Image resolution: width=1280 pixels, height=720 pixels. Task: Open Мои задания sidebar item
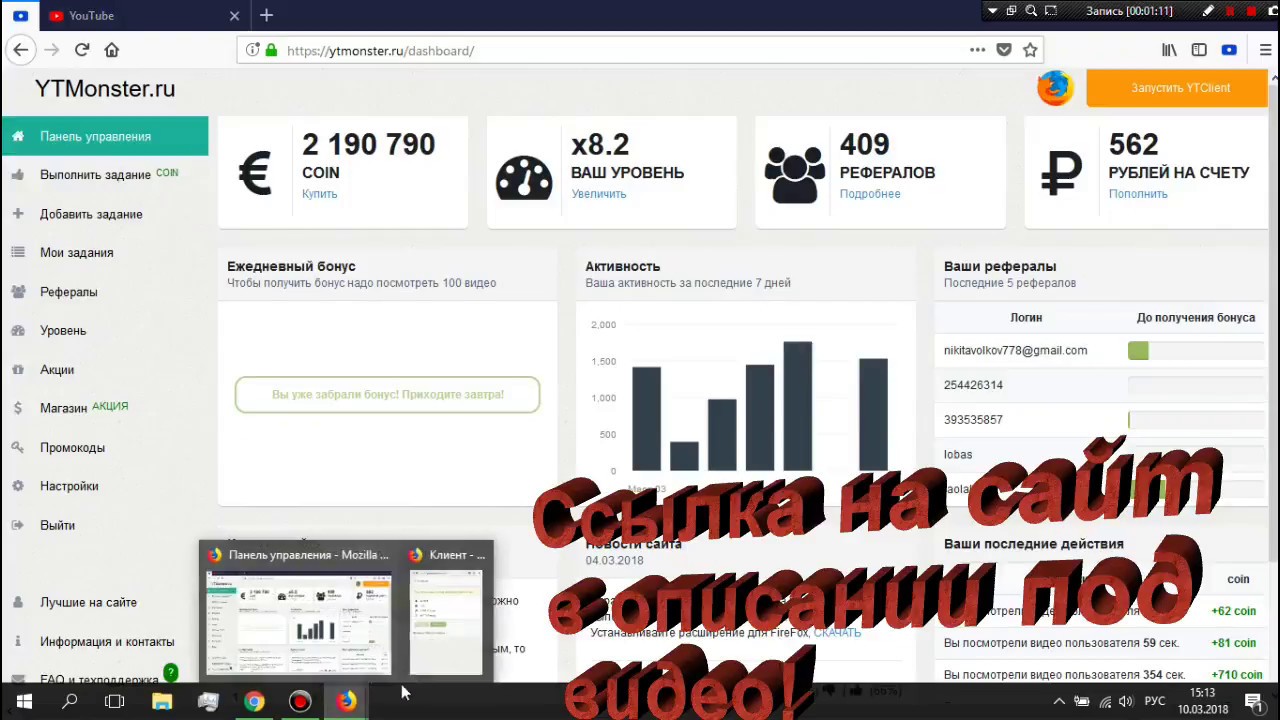coord(104,253)
